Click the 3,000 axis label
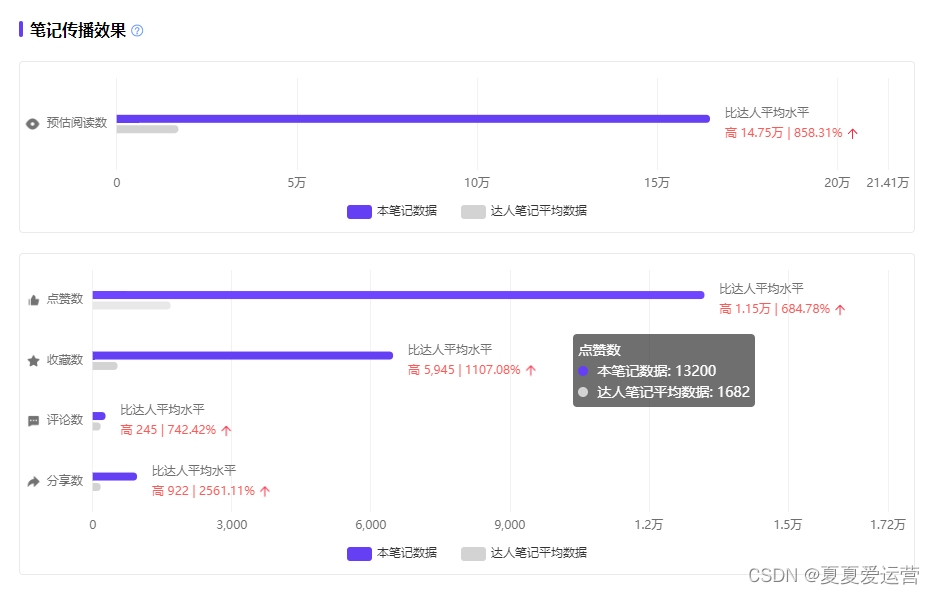This screenshot has width=935, height=594. [231, 525]
